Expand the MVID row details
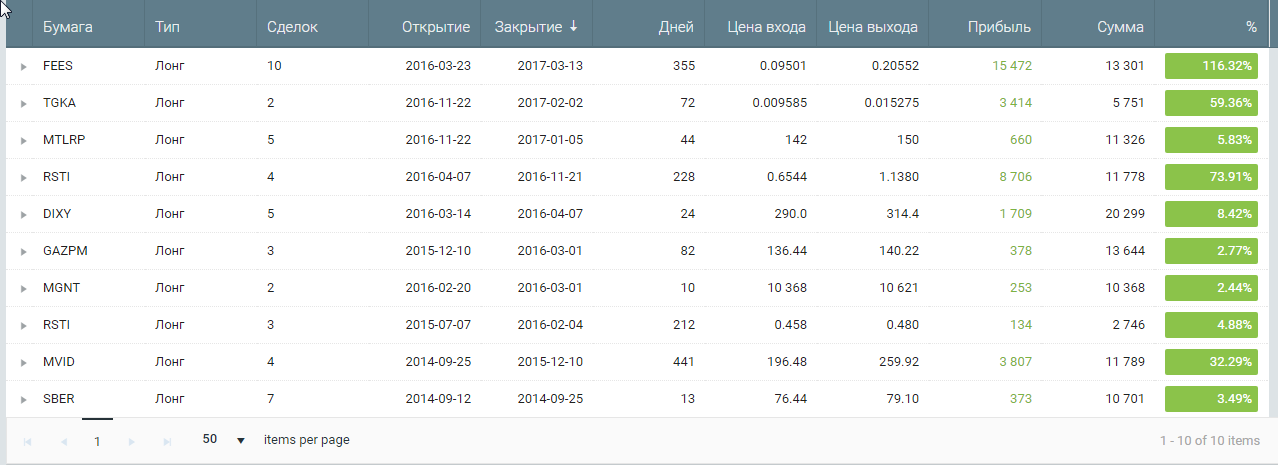Viewport: 1278px width, 465px height. 23,363
